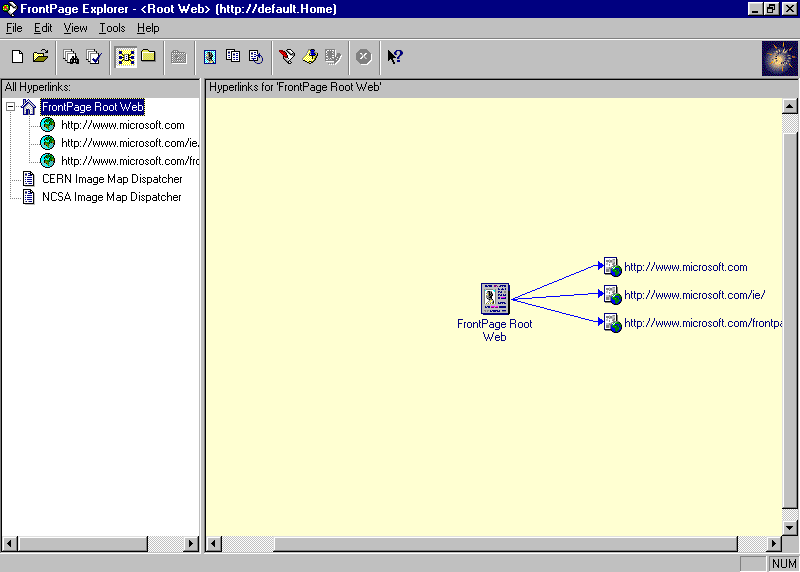800x572 pixels.
Task: Click the web icon beside diagram http://www.microsoft.com
Action: point(612,267)
